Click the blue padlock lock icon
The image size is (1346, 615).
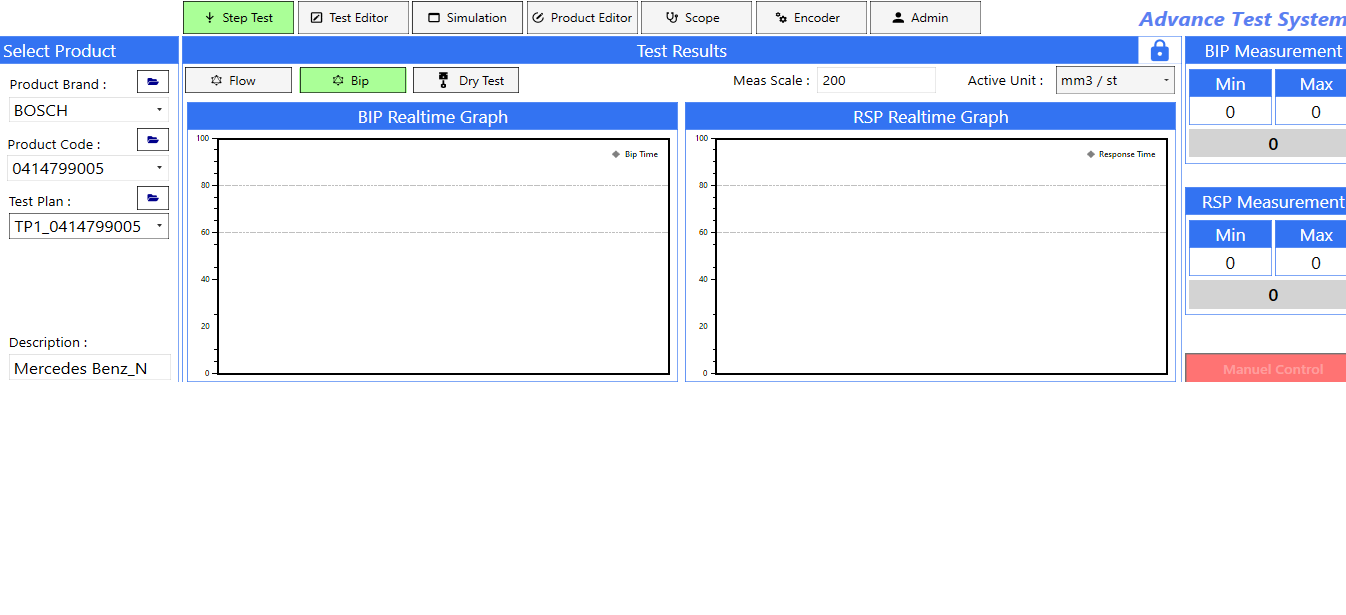point(1159,51)
